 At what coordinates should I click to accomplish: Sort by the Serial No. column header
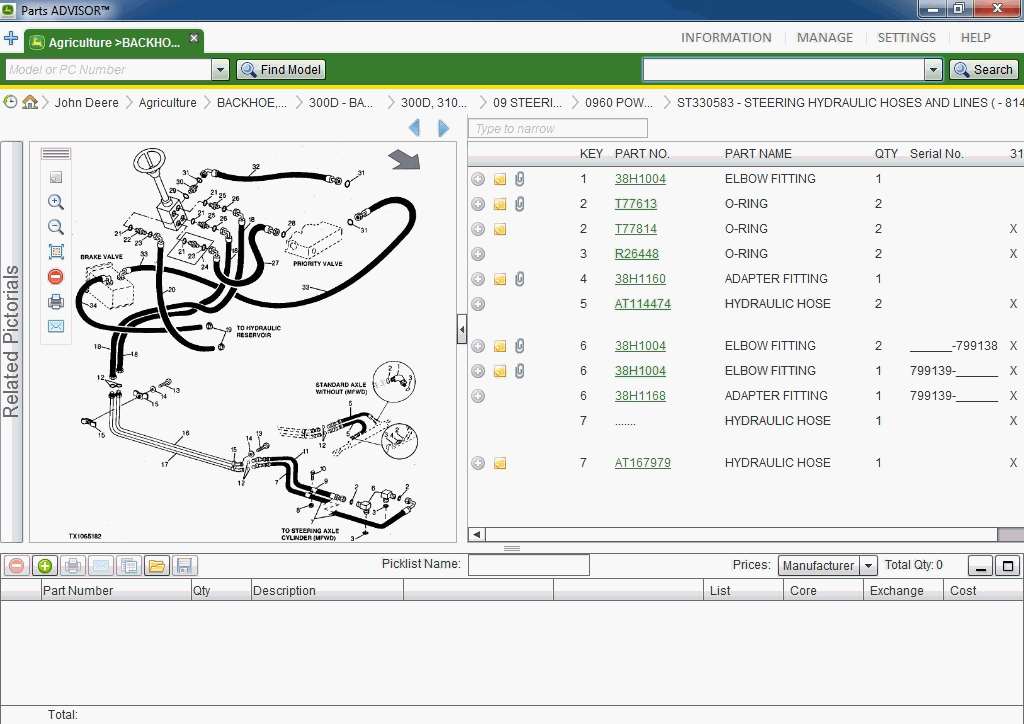tap(936, 153)
